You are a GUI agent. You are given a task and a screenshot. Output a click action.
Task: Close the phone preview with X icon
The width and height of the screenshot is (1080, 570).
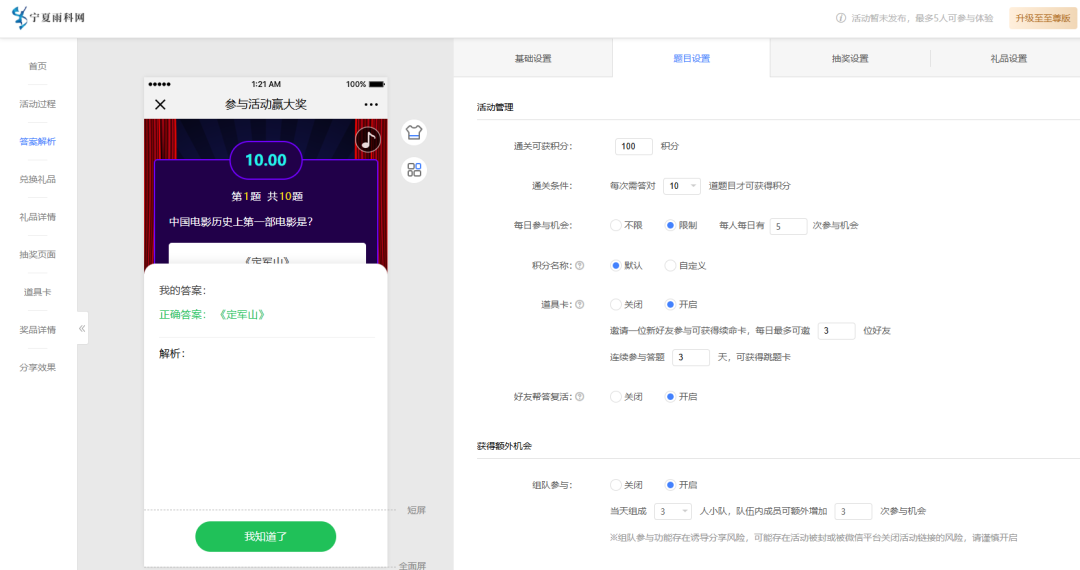pyautogui.click(x=160, y=105)
